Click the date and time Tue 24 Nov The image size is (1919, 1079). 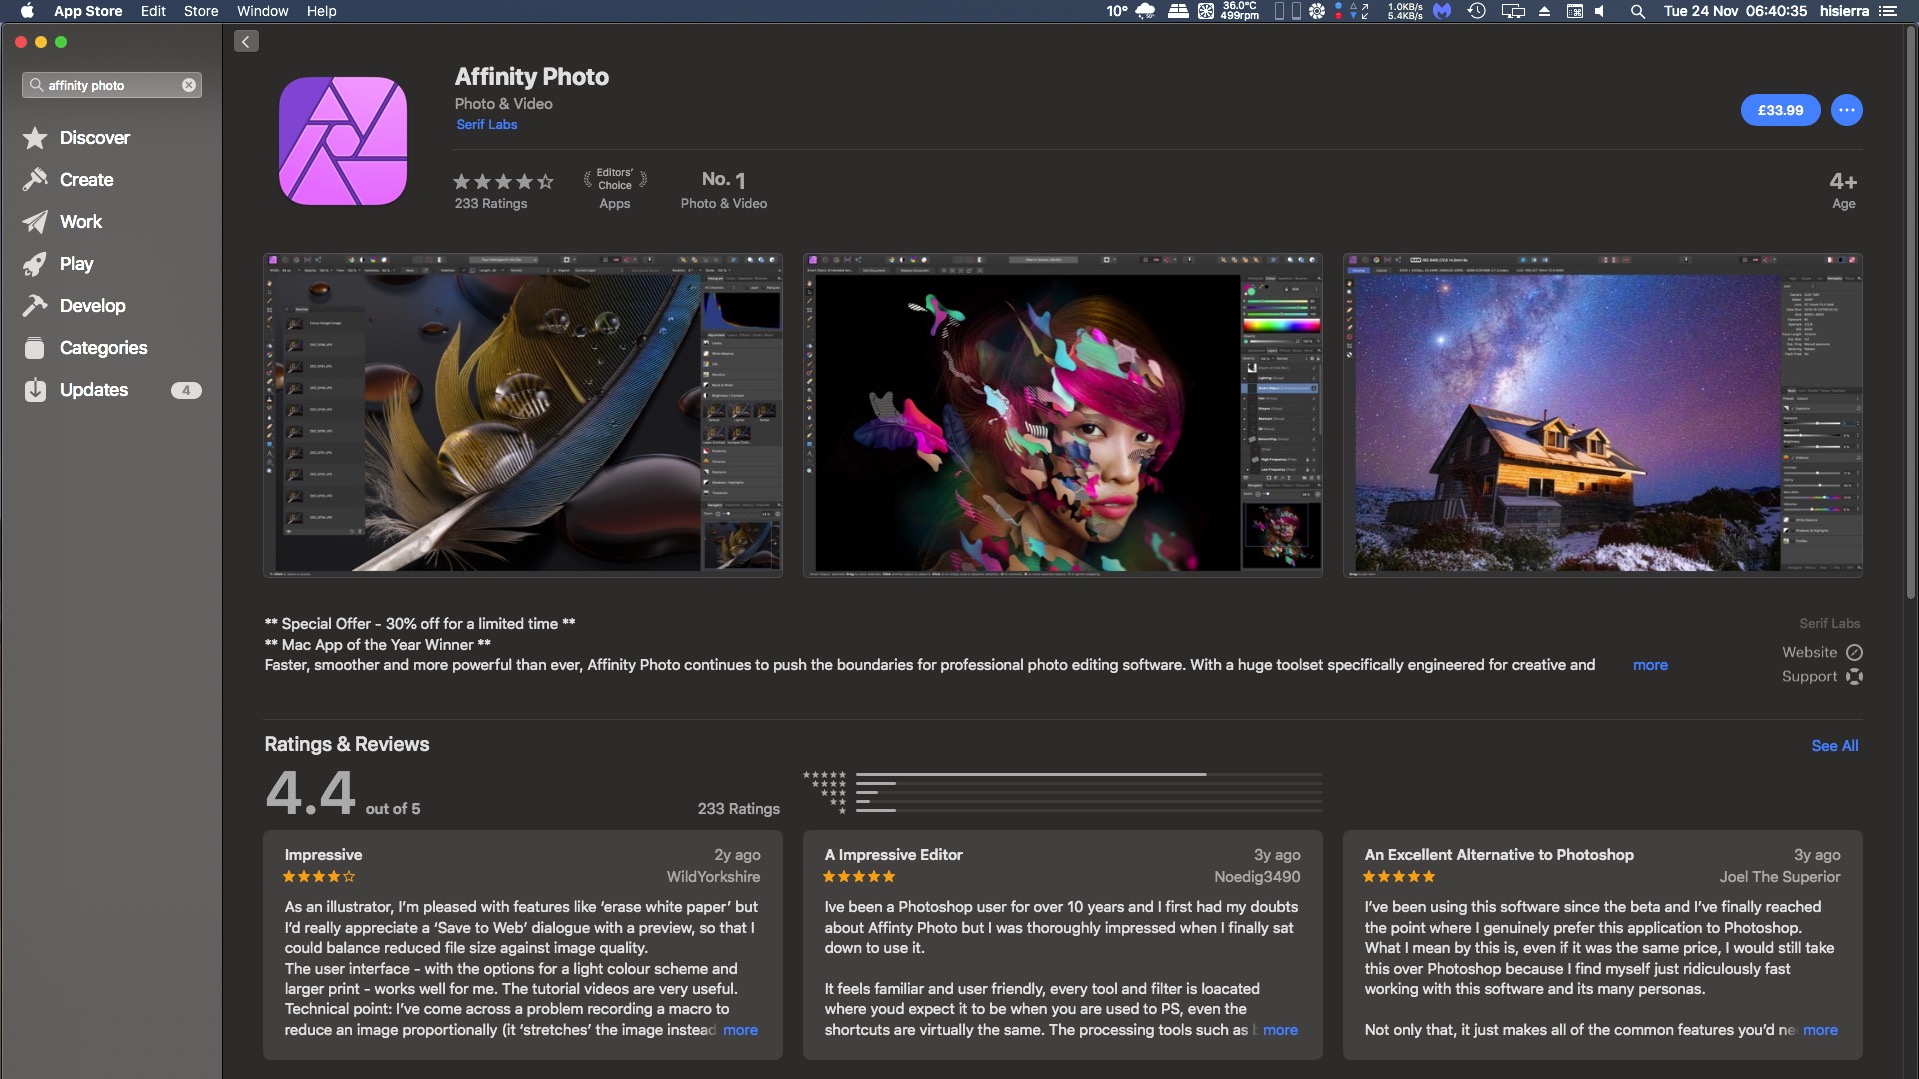pyautogui.click(x=1735, y=11)
